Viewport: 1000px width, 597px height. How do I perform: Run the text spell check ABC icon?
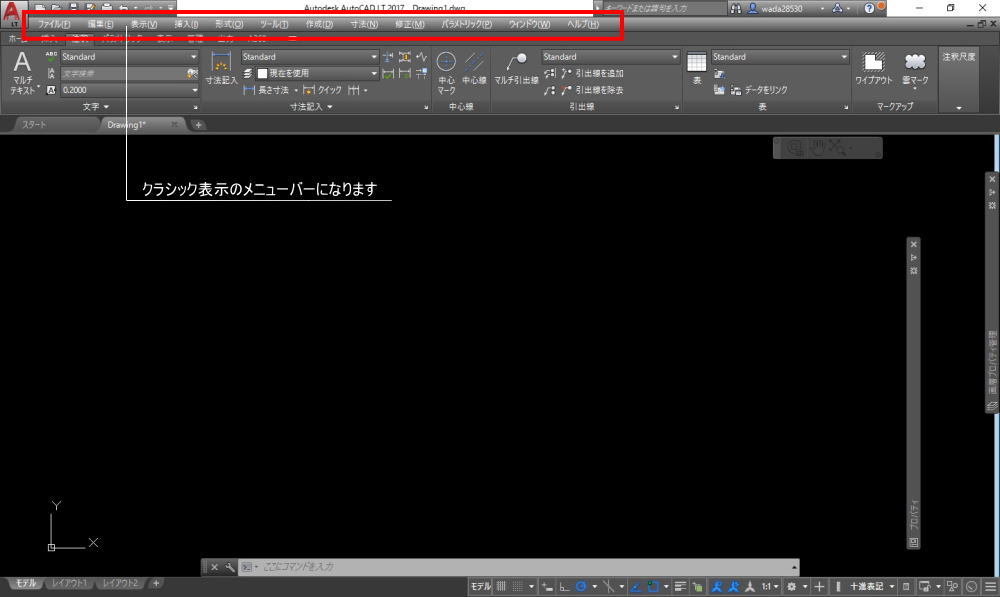(51, 57)
